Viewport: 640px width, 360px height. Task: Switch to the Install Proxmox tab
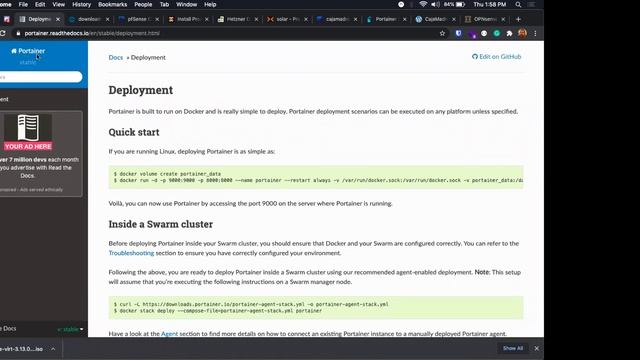[x=188, y=19]
